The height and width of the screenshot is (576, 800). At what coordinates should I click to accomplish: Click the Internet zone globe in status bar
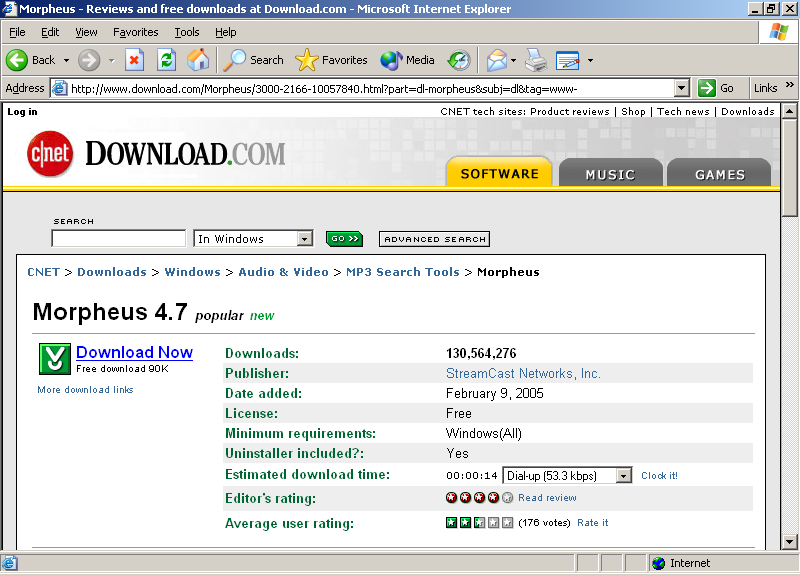point(659,563)
